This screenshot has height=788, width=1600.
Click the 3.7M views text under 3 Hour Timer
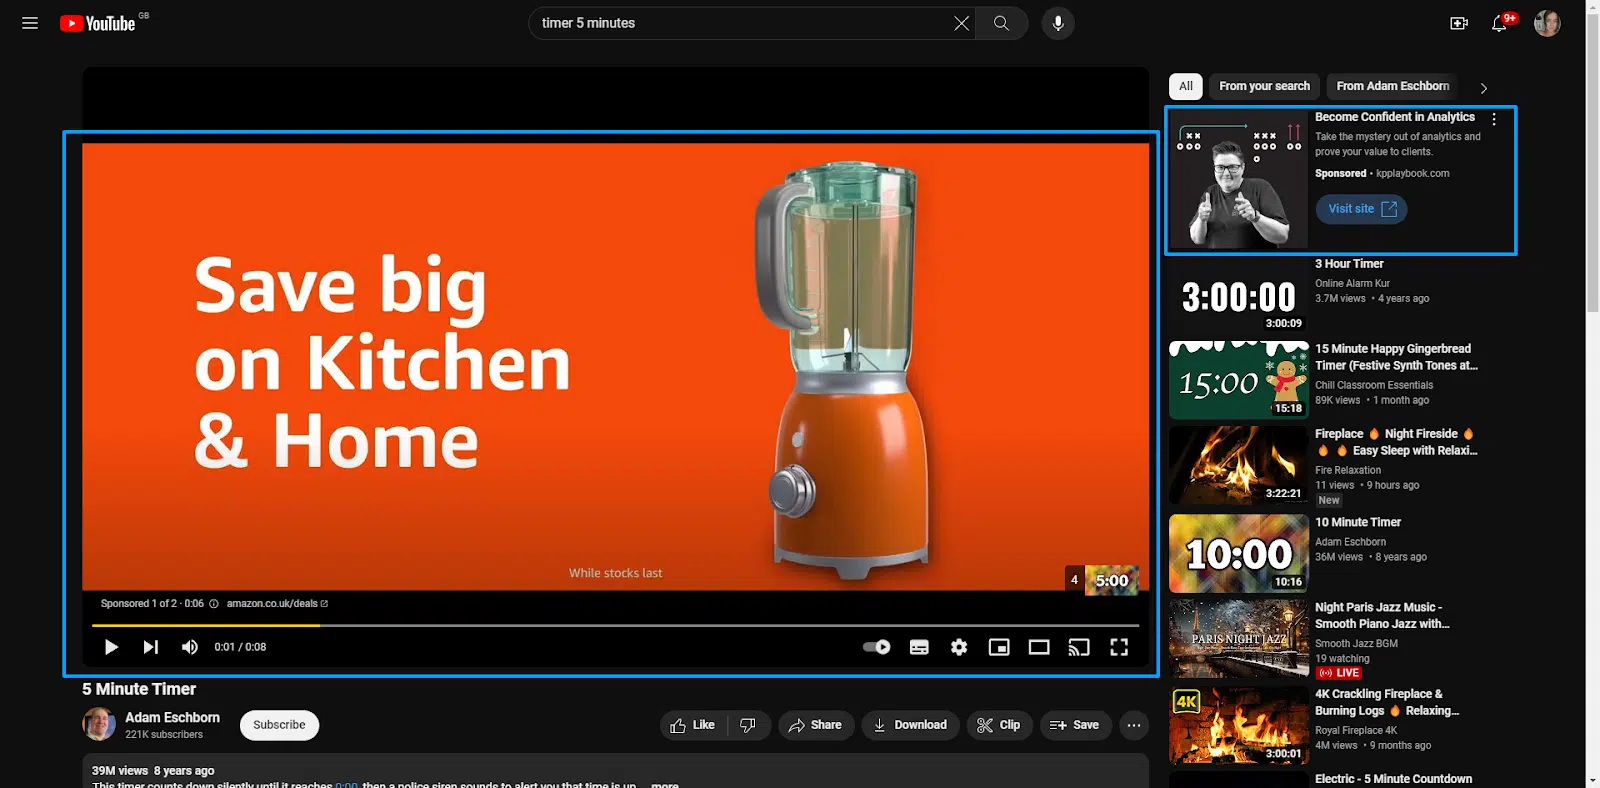(x=1340, y=299)
